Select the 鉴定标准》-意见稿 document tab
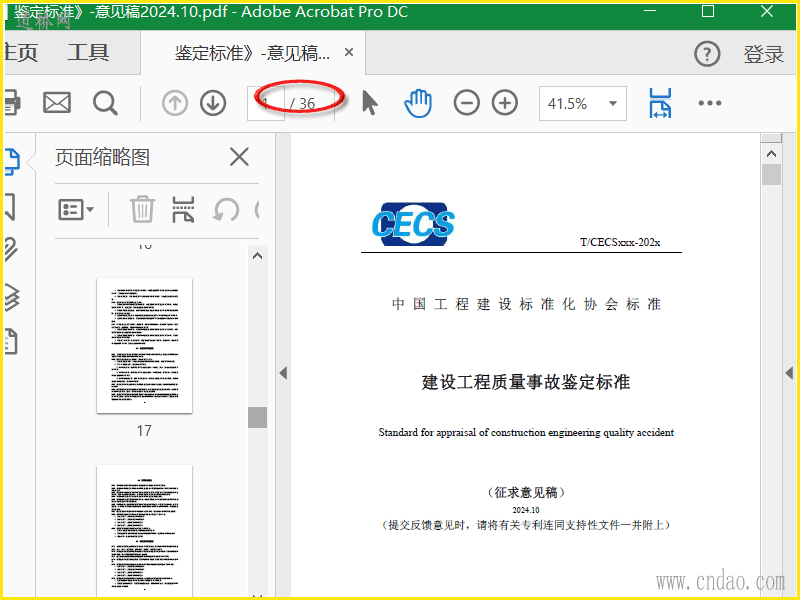 click(x=253, y=53)
